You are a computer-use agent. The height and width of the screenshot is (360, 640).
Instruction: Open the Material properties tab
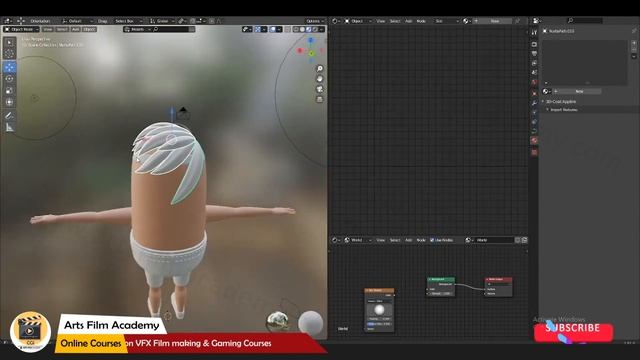click(x=534, y=140)
